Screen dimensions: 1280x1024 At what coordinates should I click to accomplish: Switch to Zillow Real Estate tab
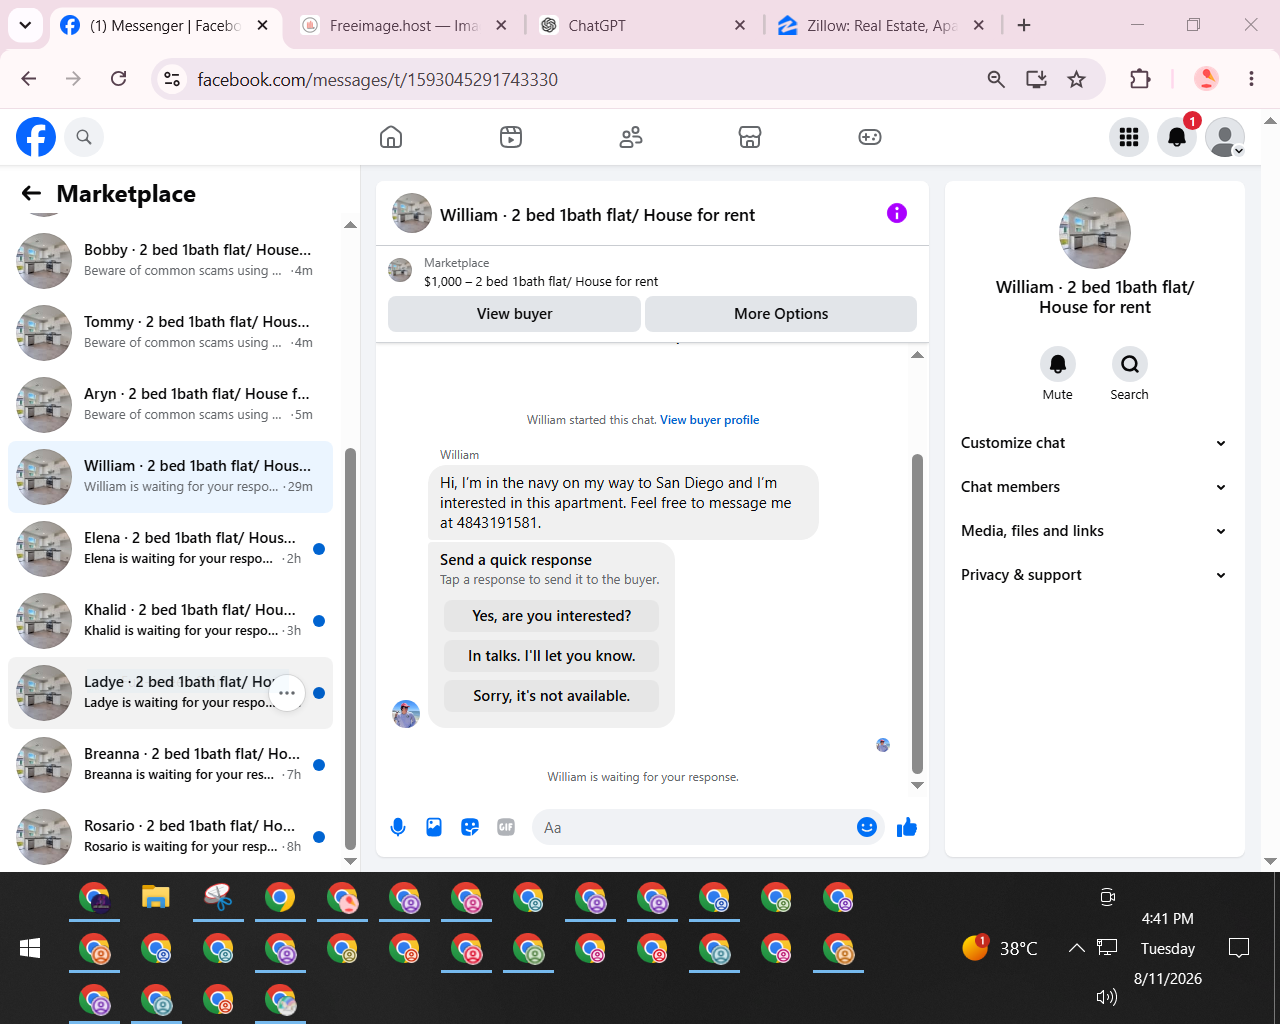881,26
